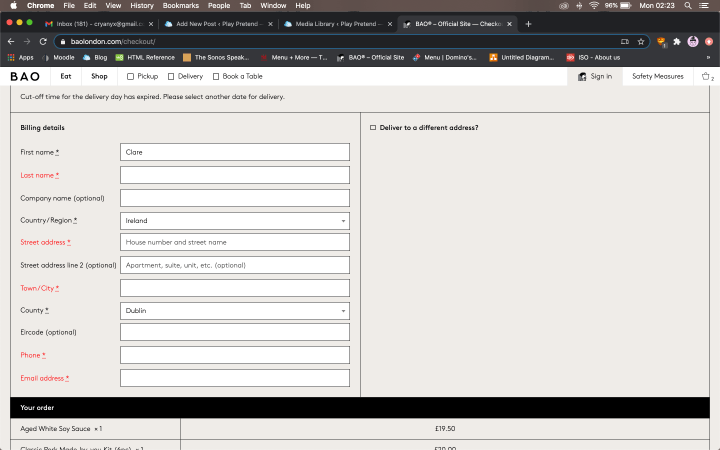Viewport: 720px width, 450px height.
Task: Open the Chrome extensions puzzle icon
Action: pyautogui.click(x=677, y=42)
